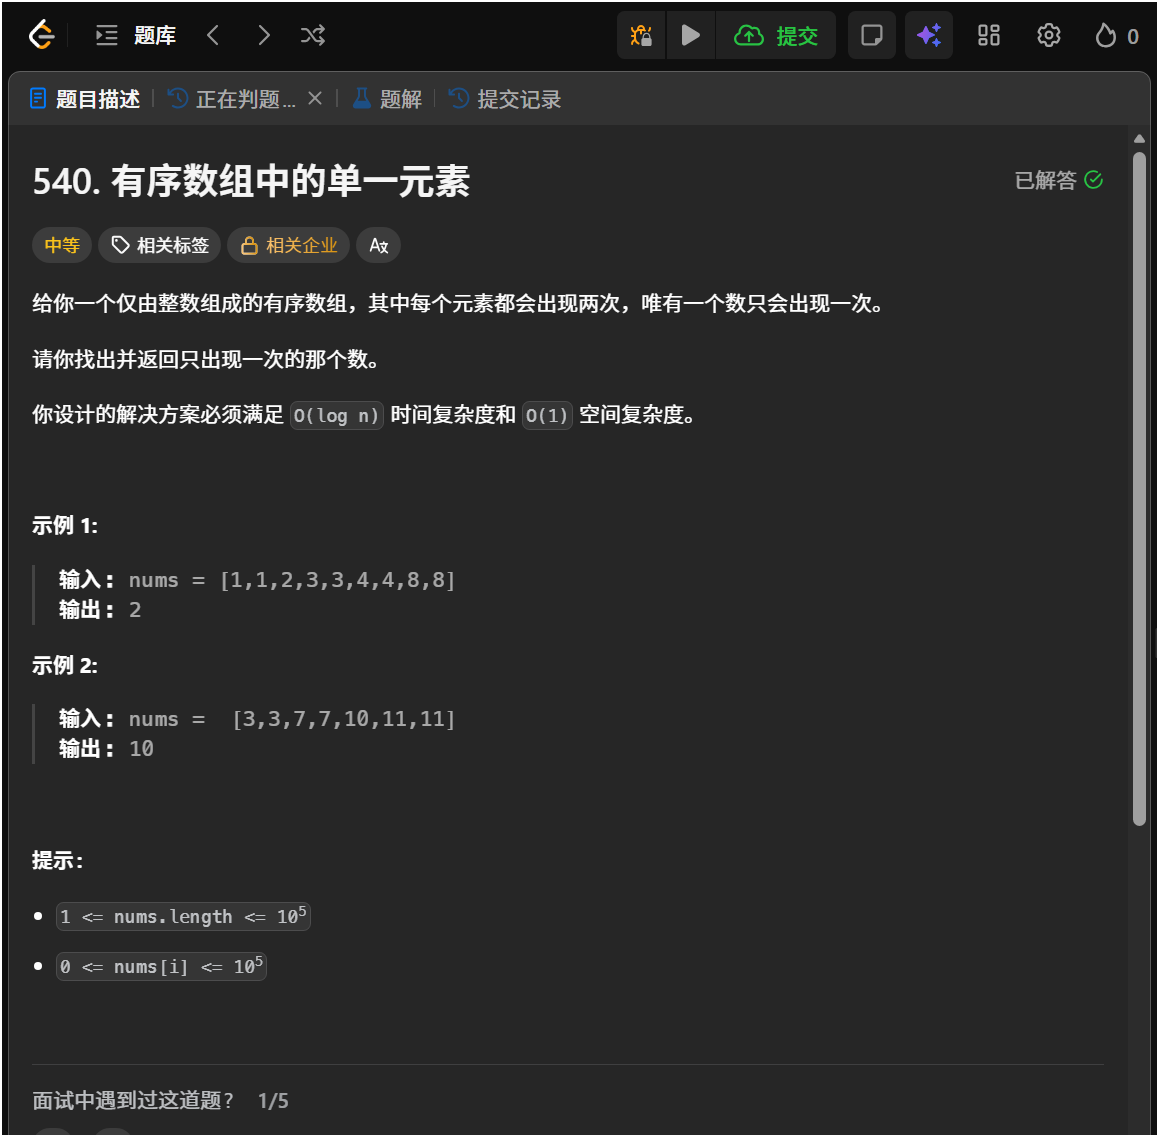Click the 中等 difficulty tag
This screenshot has height=1137, width=1159.
click(x=62, y=245)
